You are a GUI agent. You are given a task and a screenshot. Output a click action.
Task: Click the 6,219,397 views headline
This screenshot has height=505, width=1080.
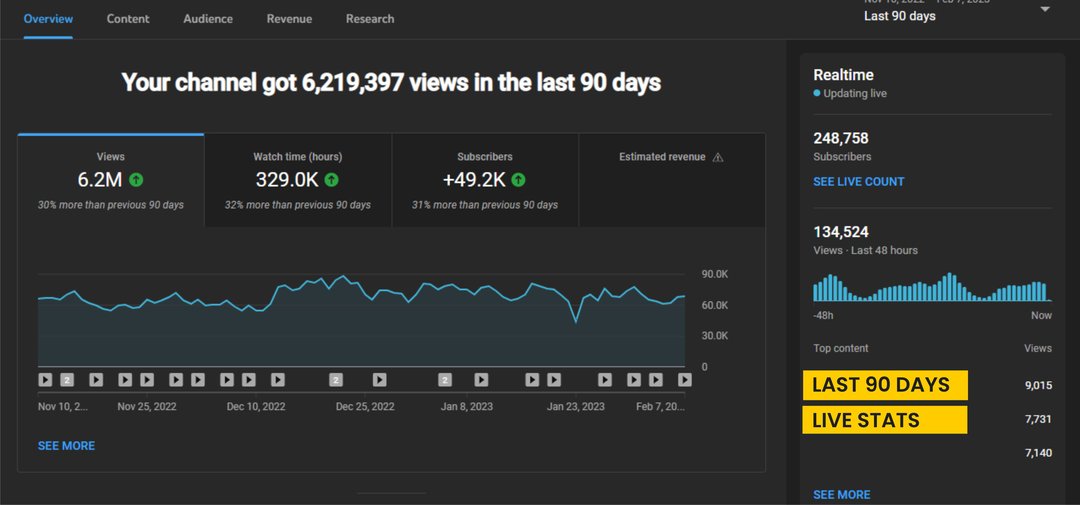(x=391, y=83)
